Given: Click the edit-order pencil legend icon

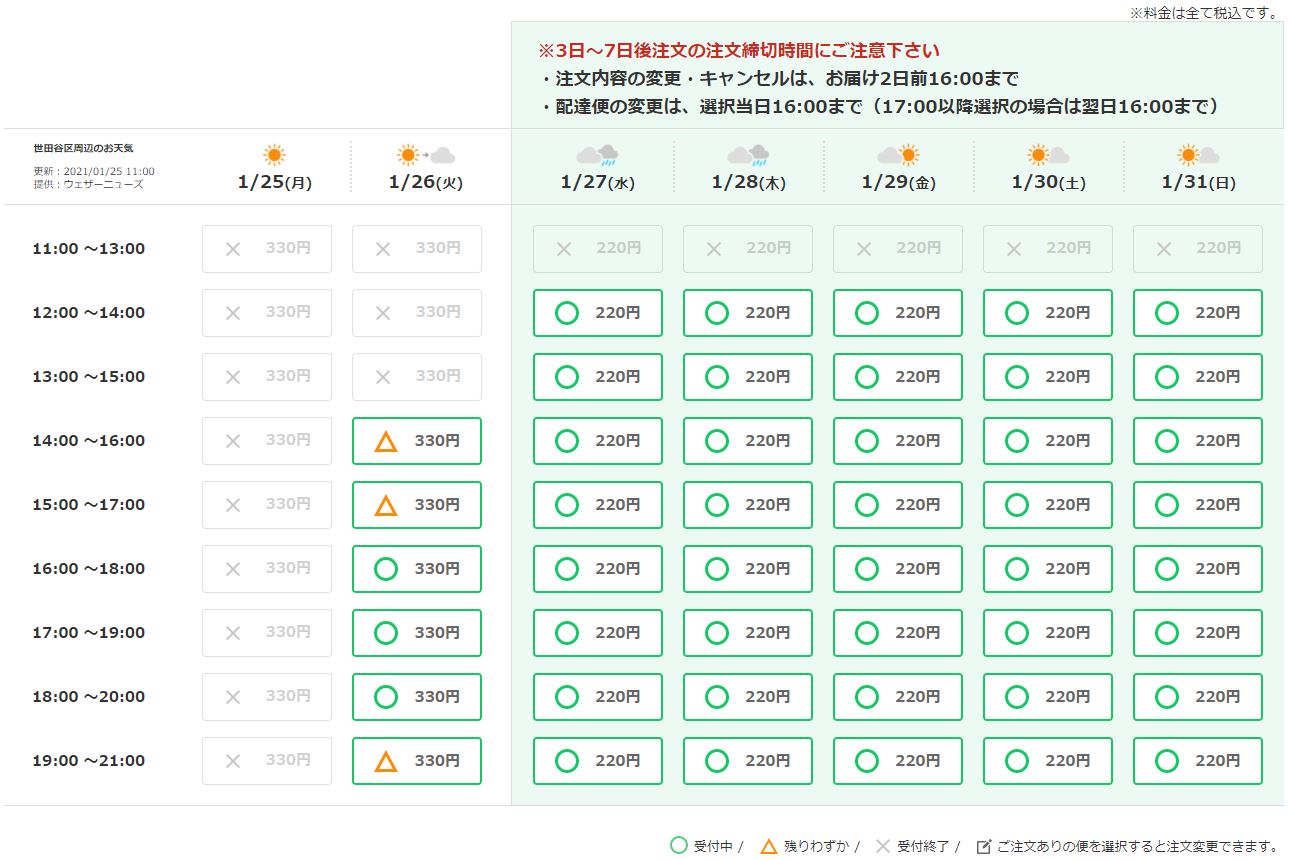Looking at the screenshot, I should (x=984, y=846).
